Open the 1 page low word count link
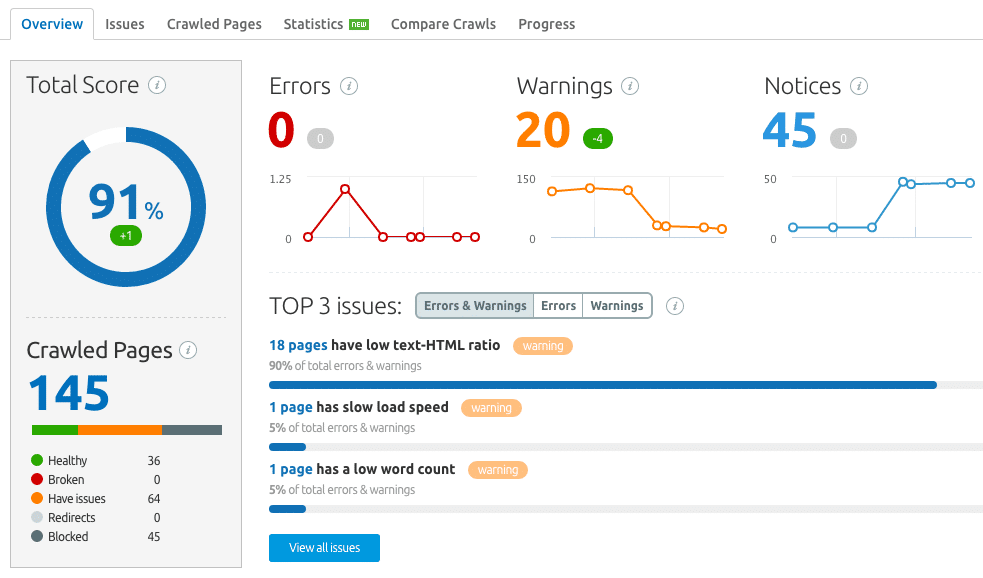The width and height of the screenshot is (983, 578). (x=290, y=470)
